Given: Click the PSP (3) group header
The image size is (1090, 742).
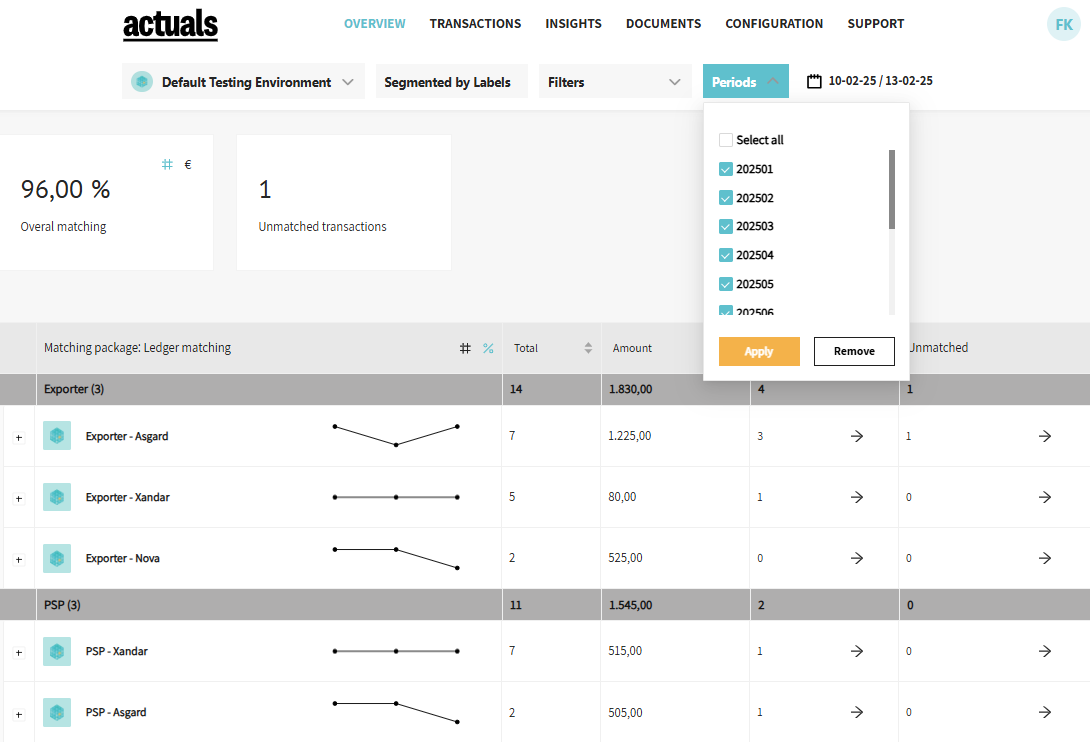Looking at the screenshot, I should [63, 605].
